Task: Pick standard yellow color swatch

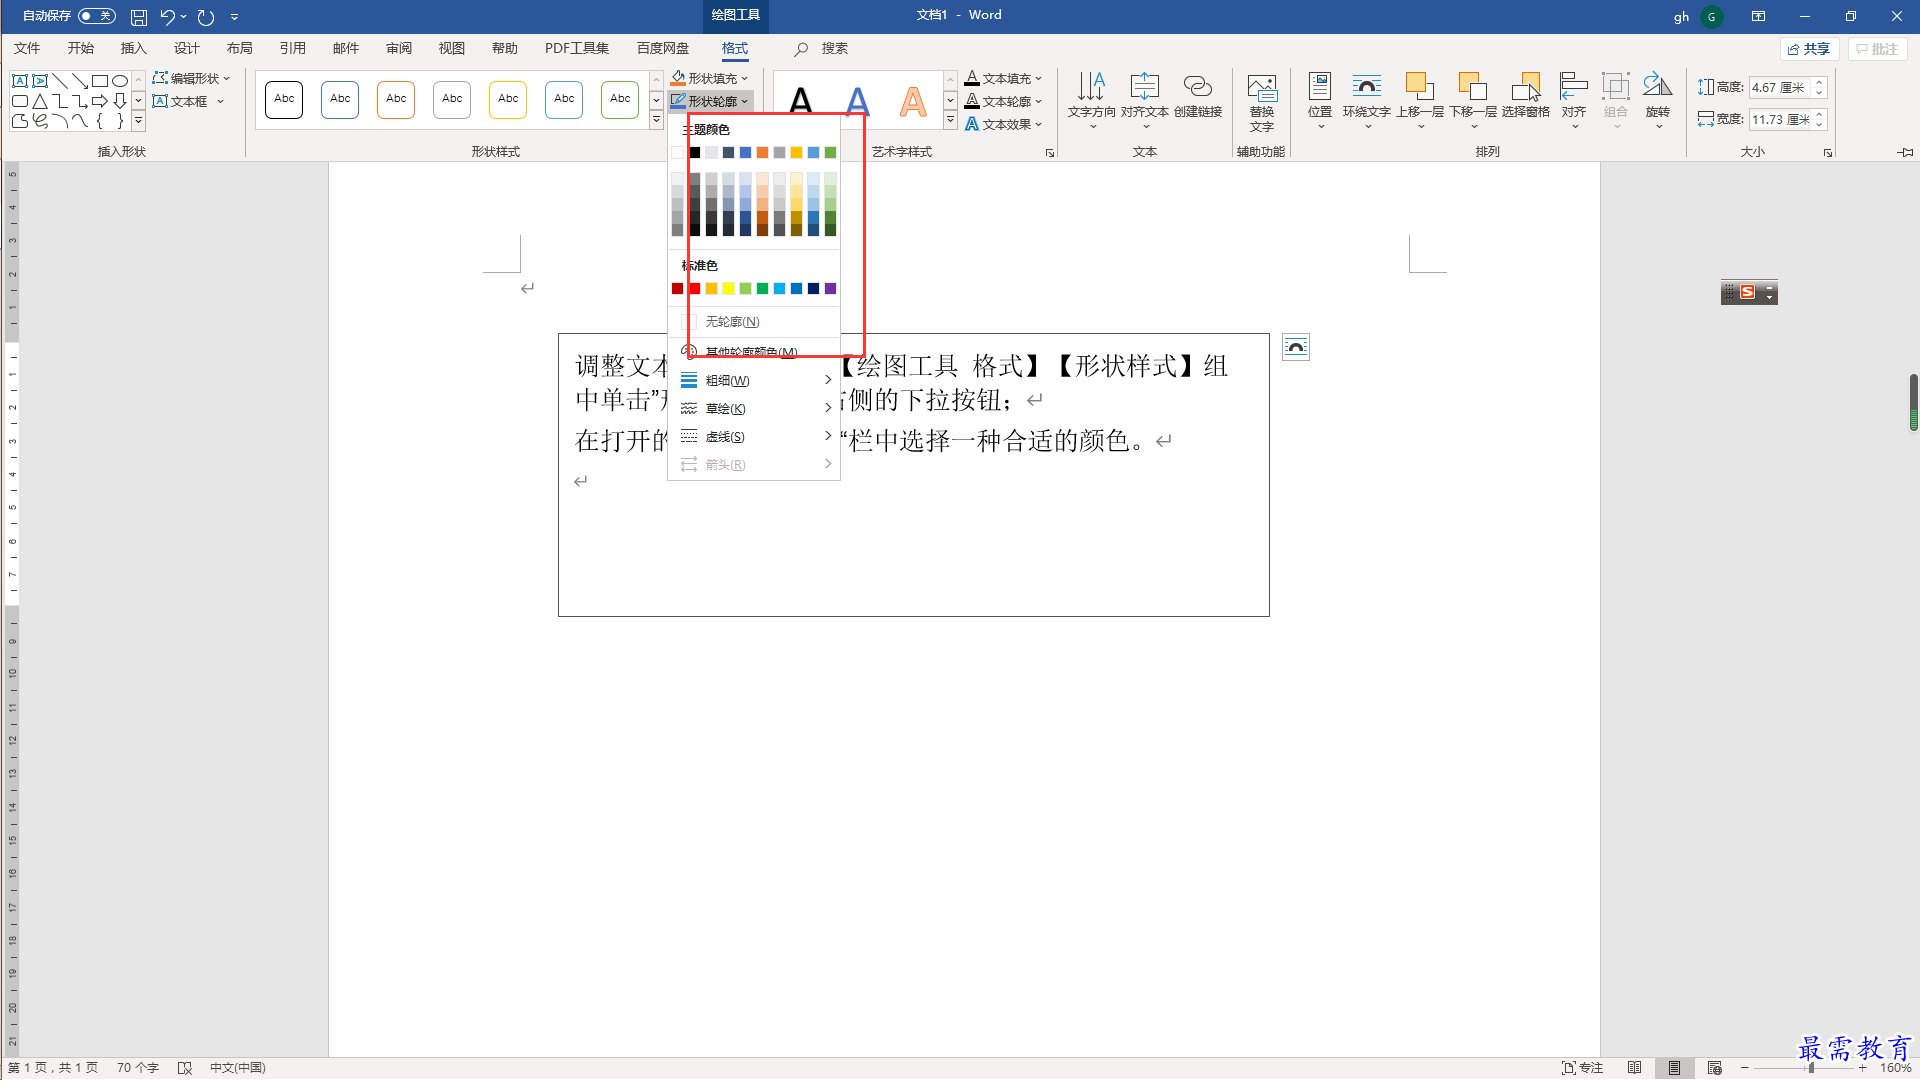Action: [x=728, y=289]
